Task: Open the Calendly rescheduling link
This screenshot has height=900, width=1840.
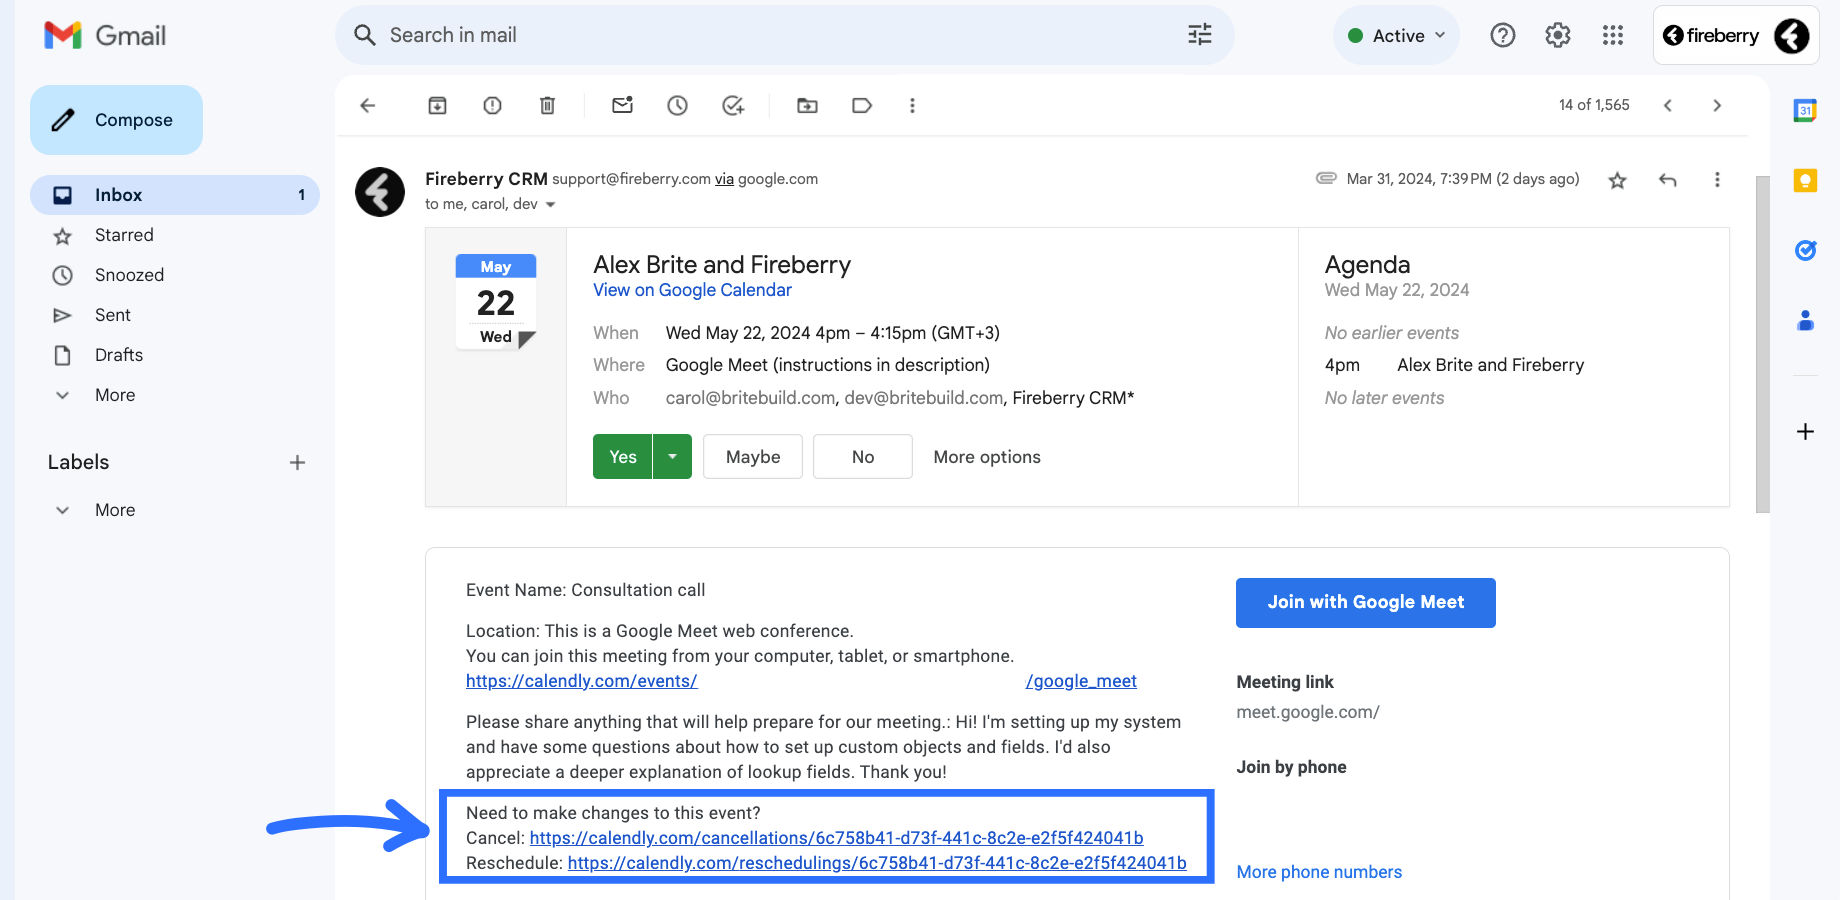Action: [x=877, y=863]
